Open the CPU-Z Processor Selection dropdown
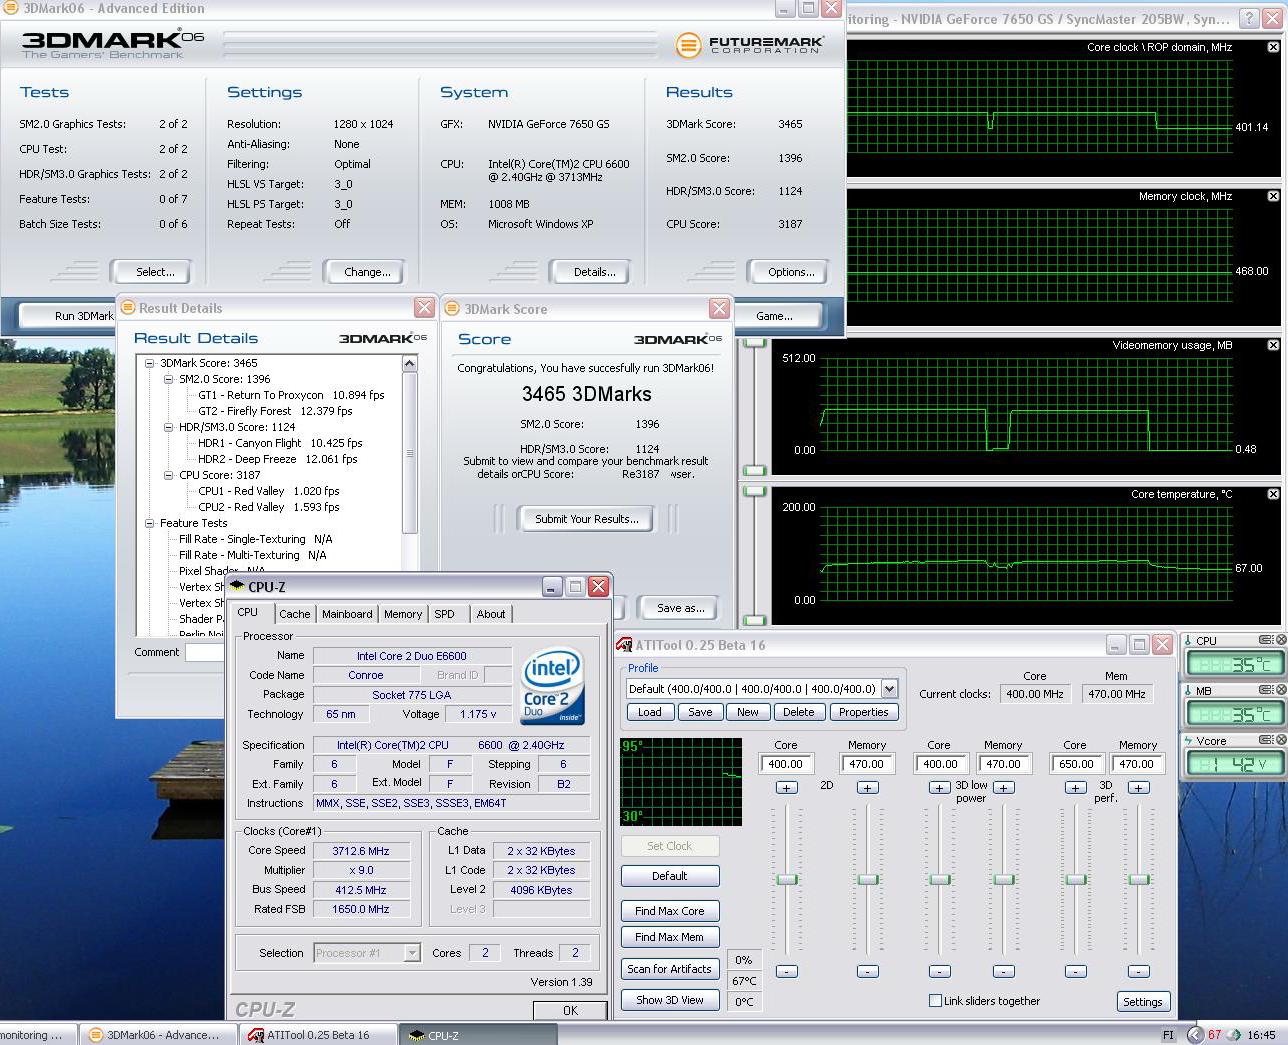Image resolution: width=1288 pixels, height=1045 pixels. (x=411, y=953)
